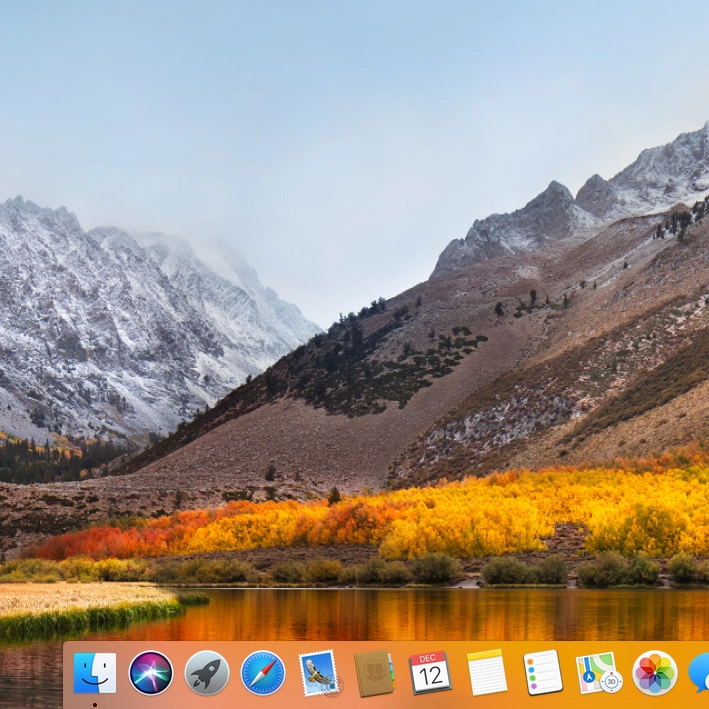Open the Photos app
Screen dimensions: 709x709
pos(655,673)
